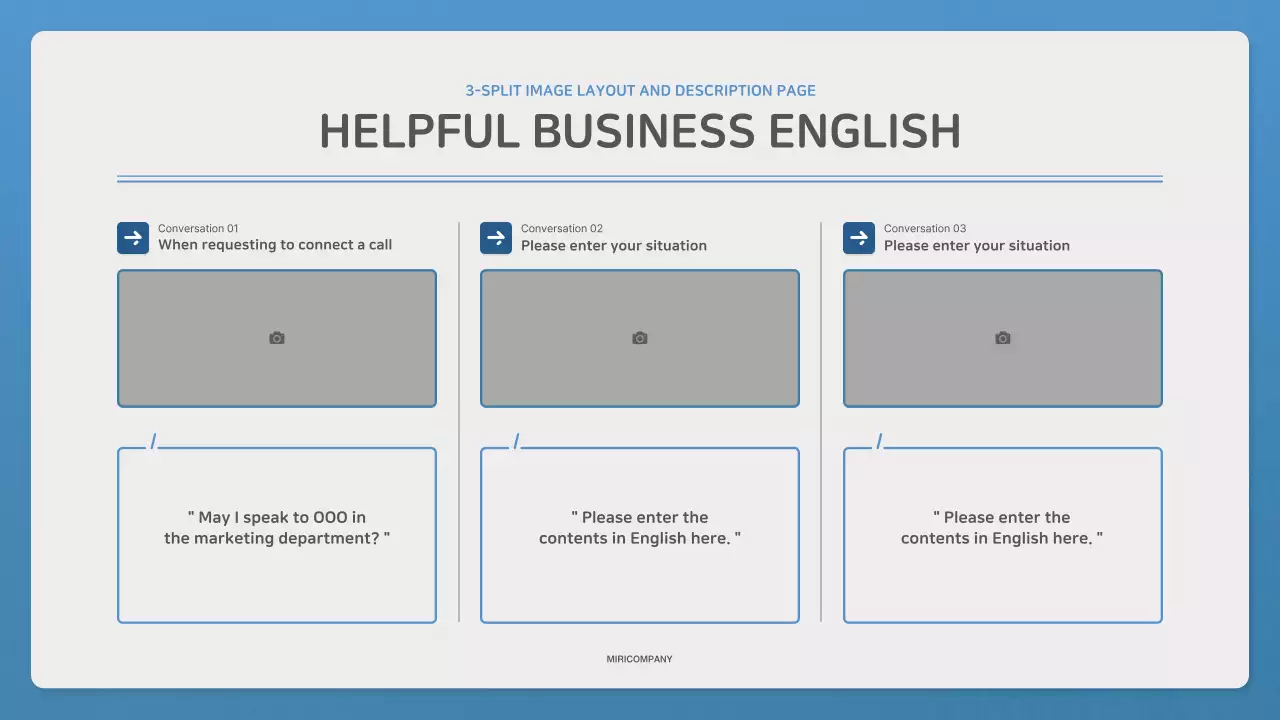This screenshot has width=1280, height=720.
Task: Click "Please enter your situation" under Conversation 03
Action: pos(976,246)
